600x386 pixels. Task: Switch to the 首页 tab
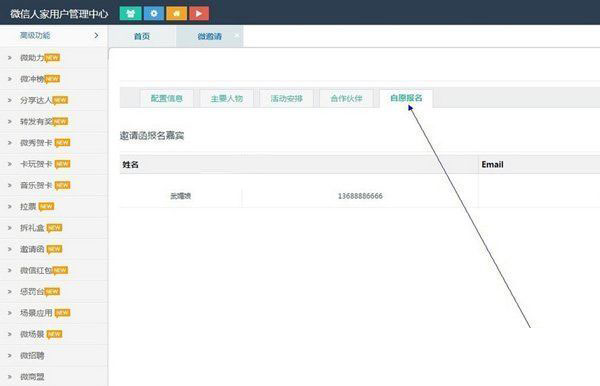pos(142,36)
